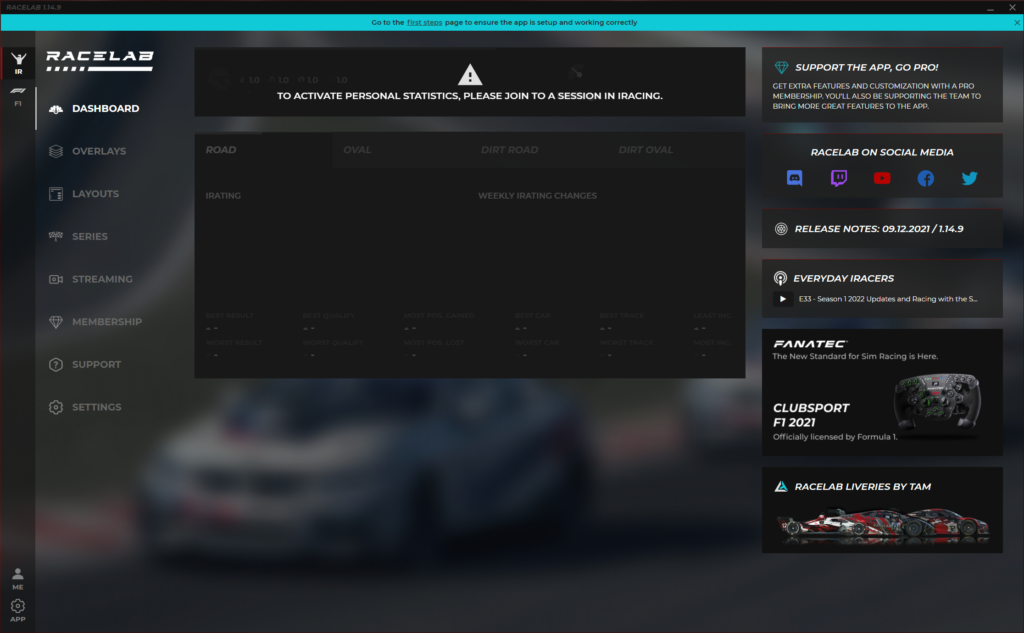
Task: Open the Layouts section
Action: tap(95, 194)
